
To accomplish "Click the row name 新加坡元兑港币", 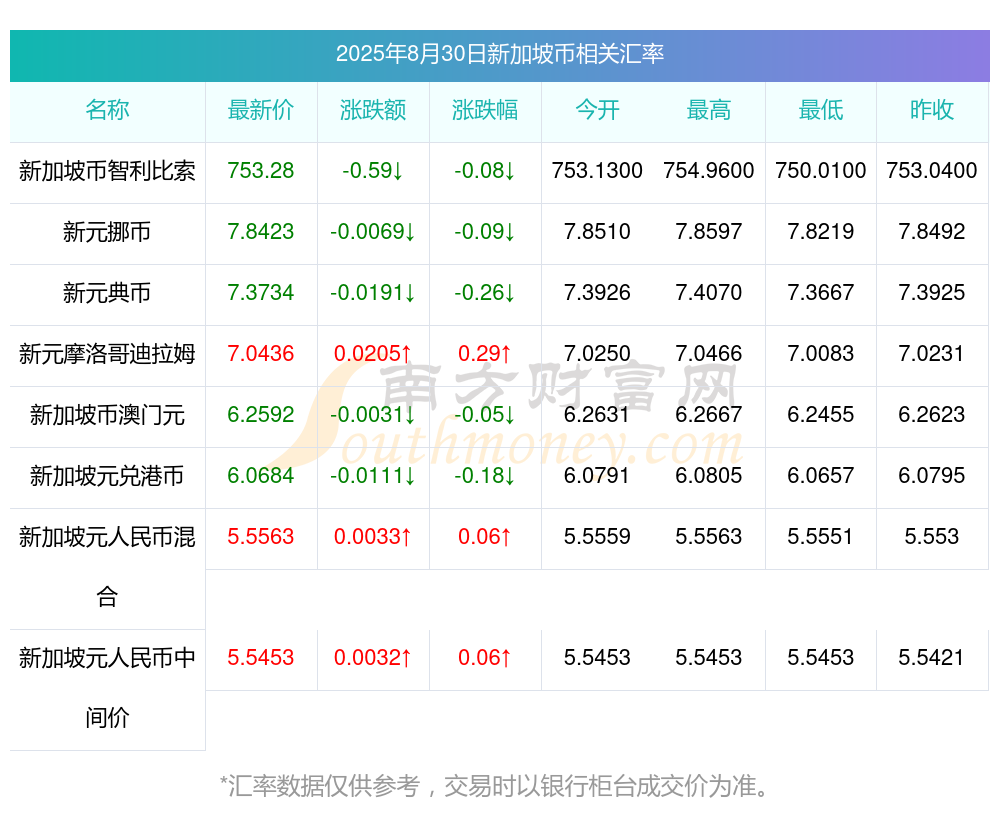I will coord(107,476).
